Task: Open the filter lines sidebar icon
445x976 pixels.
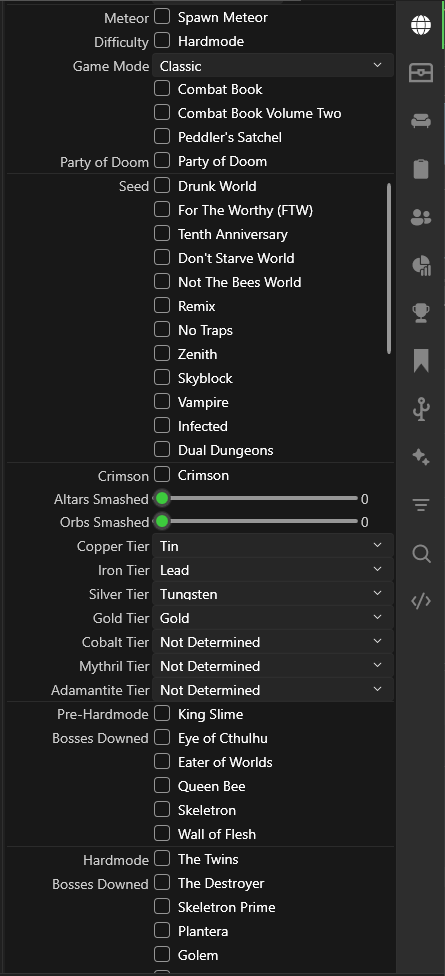Action: 421,505
